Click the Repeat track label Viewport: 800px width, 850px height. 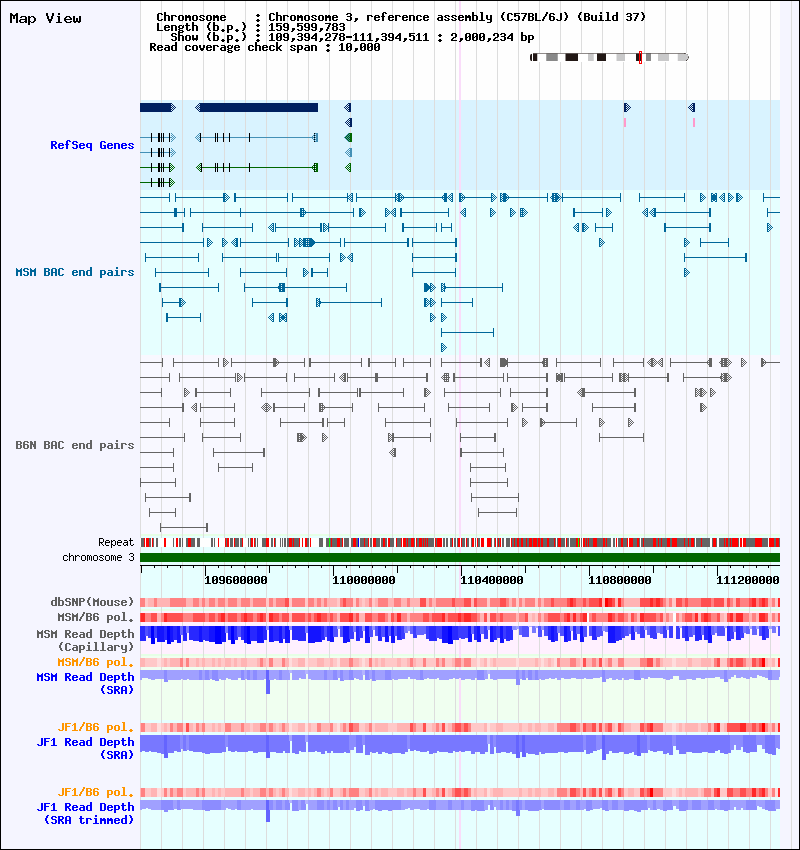click(116, 542)
